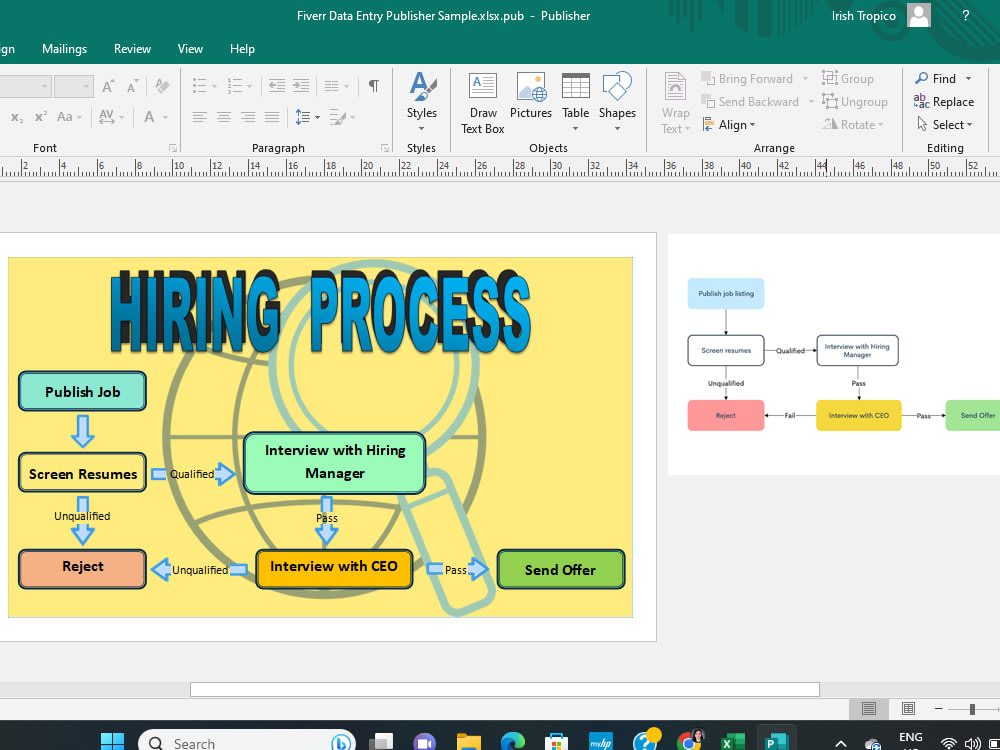The image size is (1000, 750).
Task: Click the user account avatar icon
Action: (x=918, y=15)
